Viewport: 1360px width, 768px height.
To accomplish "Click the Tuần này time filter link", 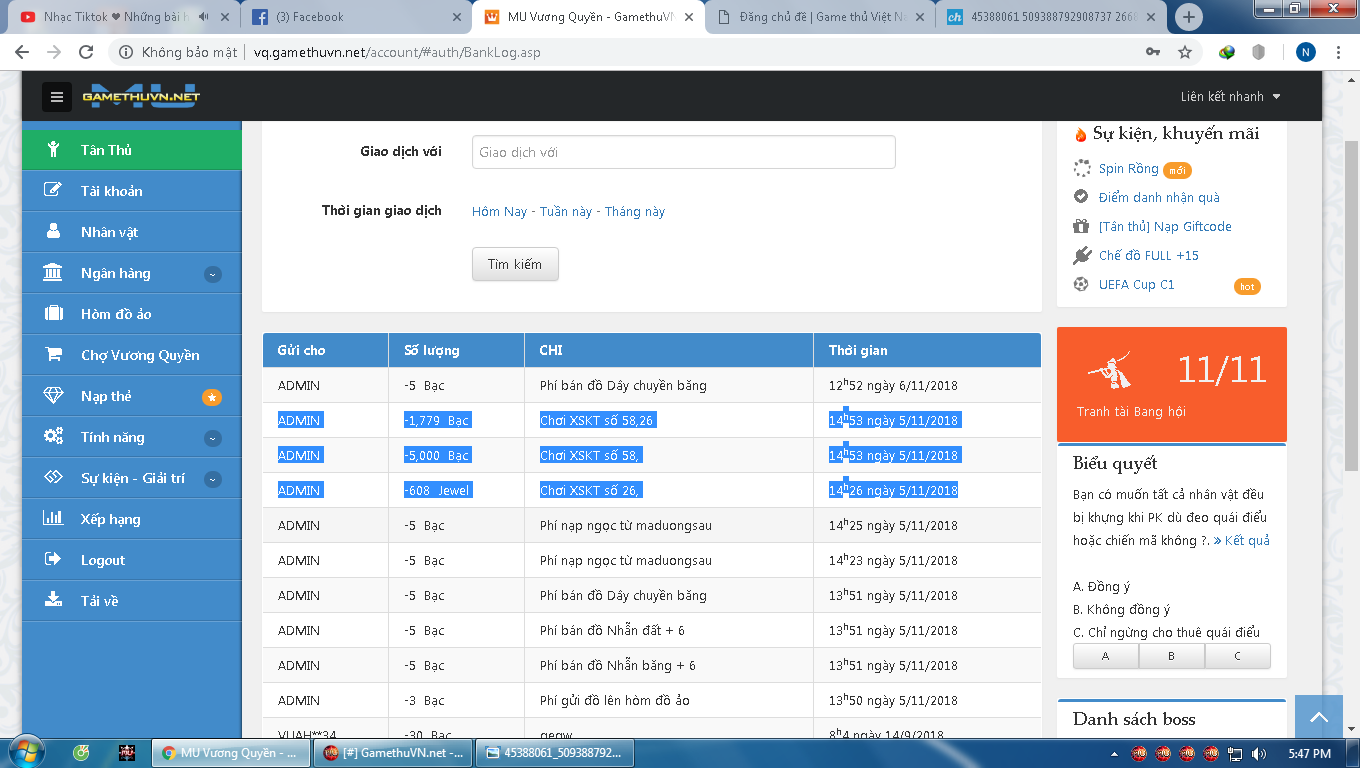I will tap(566, 212).
